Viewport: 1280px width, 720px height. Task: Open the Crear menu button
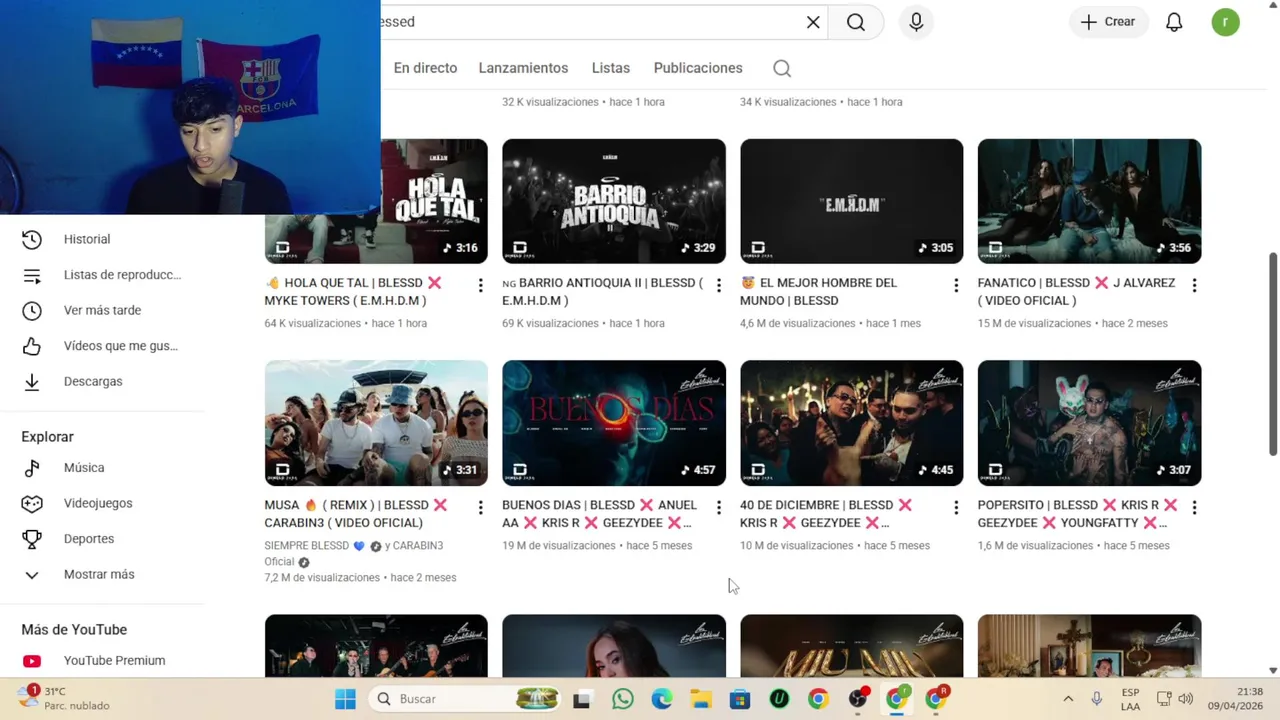[1108, 22]
